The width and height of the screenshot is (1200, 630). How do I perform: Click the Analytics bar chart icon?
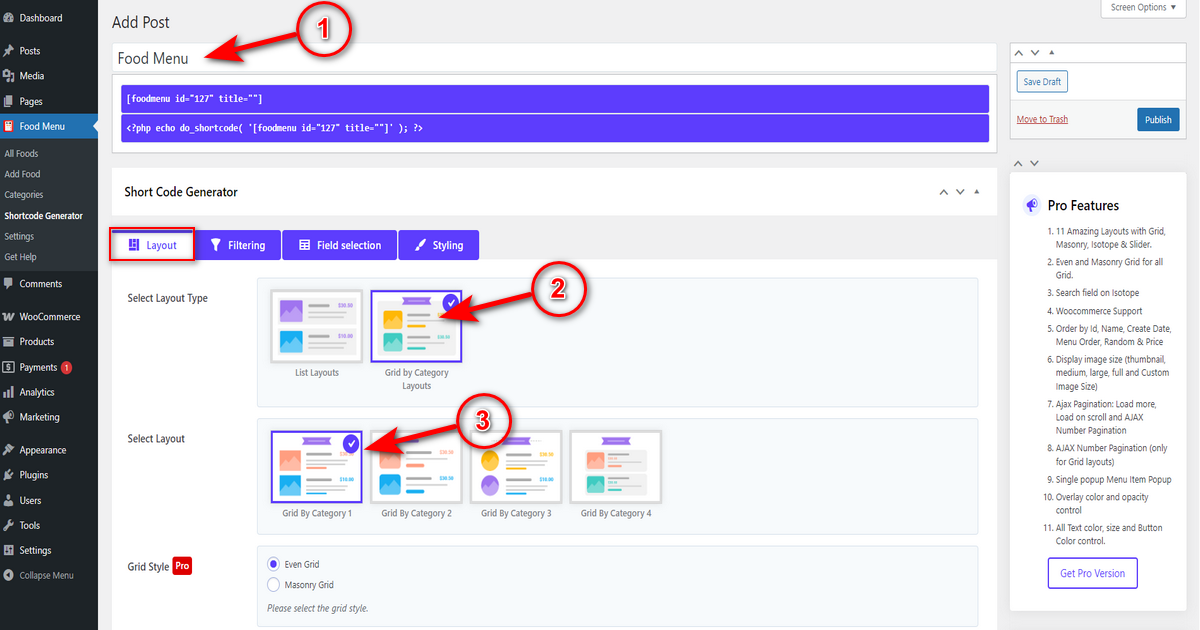pos(9,392)
